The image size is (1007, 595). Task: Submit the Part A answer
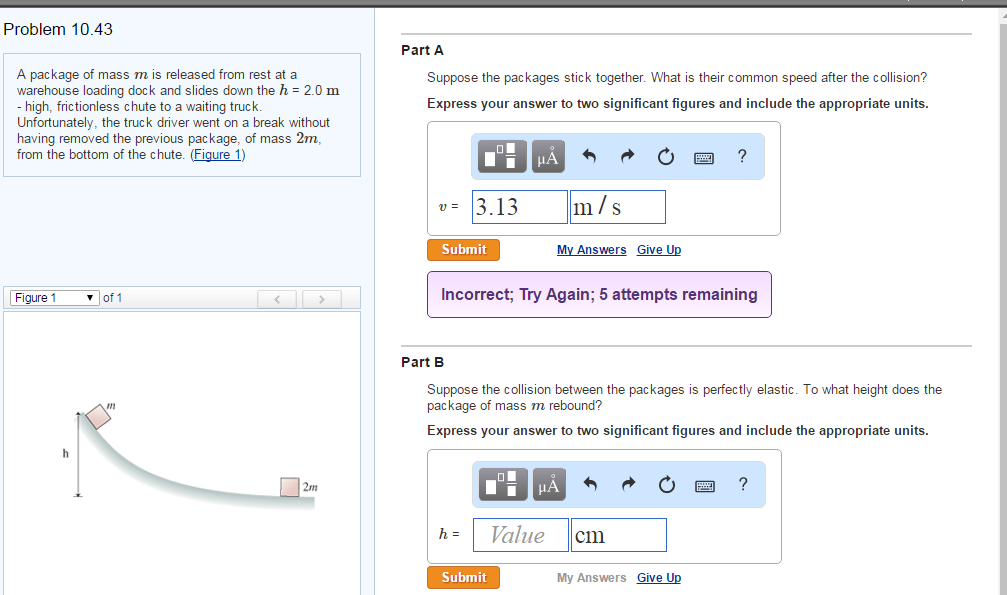pos(463,250)
